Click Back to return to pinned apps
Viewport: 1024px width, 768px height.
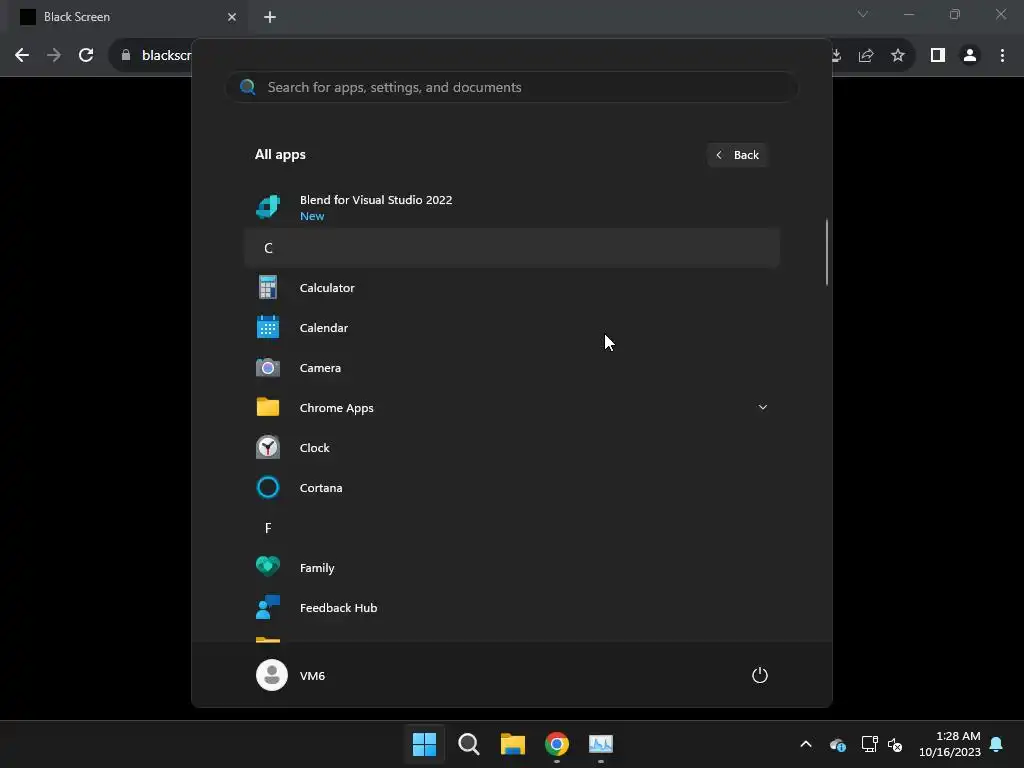737,155
